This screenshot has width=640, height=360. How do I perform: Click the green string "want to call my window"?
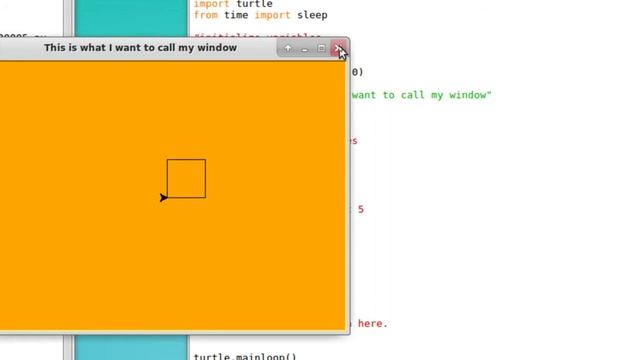click(422, 95)
